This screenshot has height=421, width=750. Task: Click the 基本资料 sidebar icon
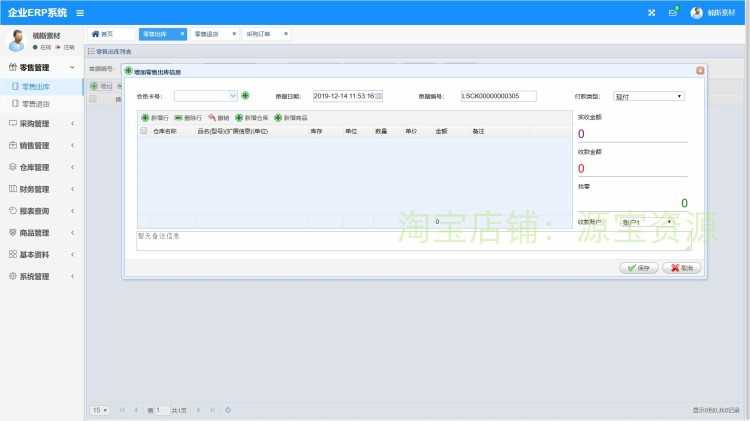13,254
